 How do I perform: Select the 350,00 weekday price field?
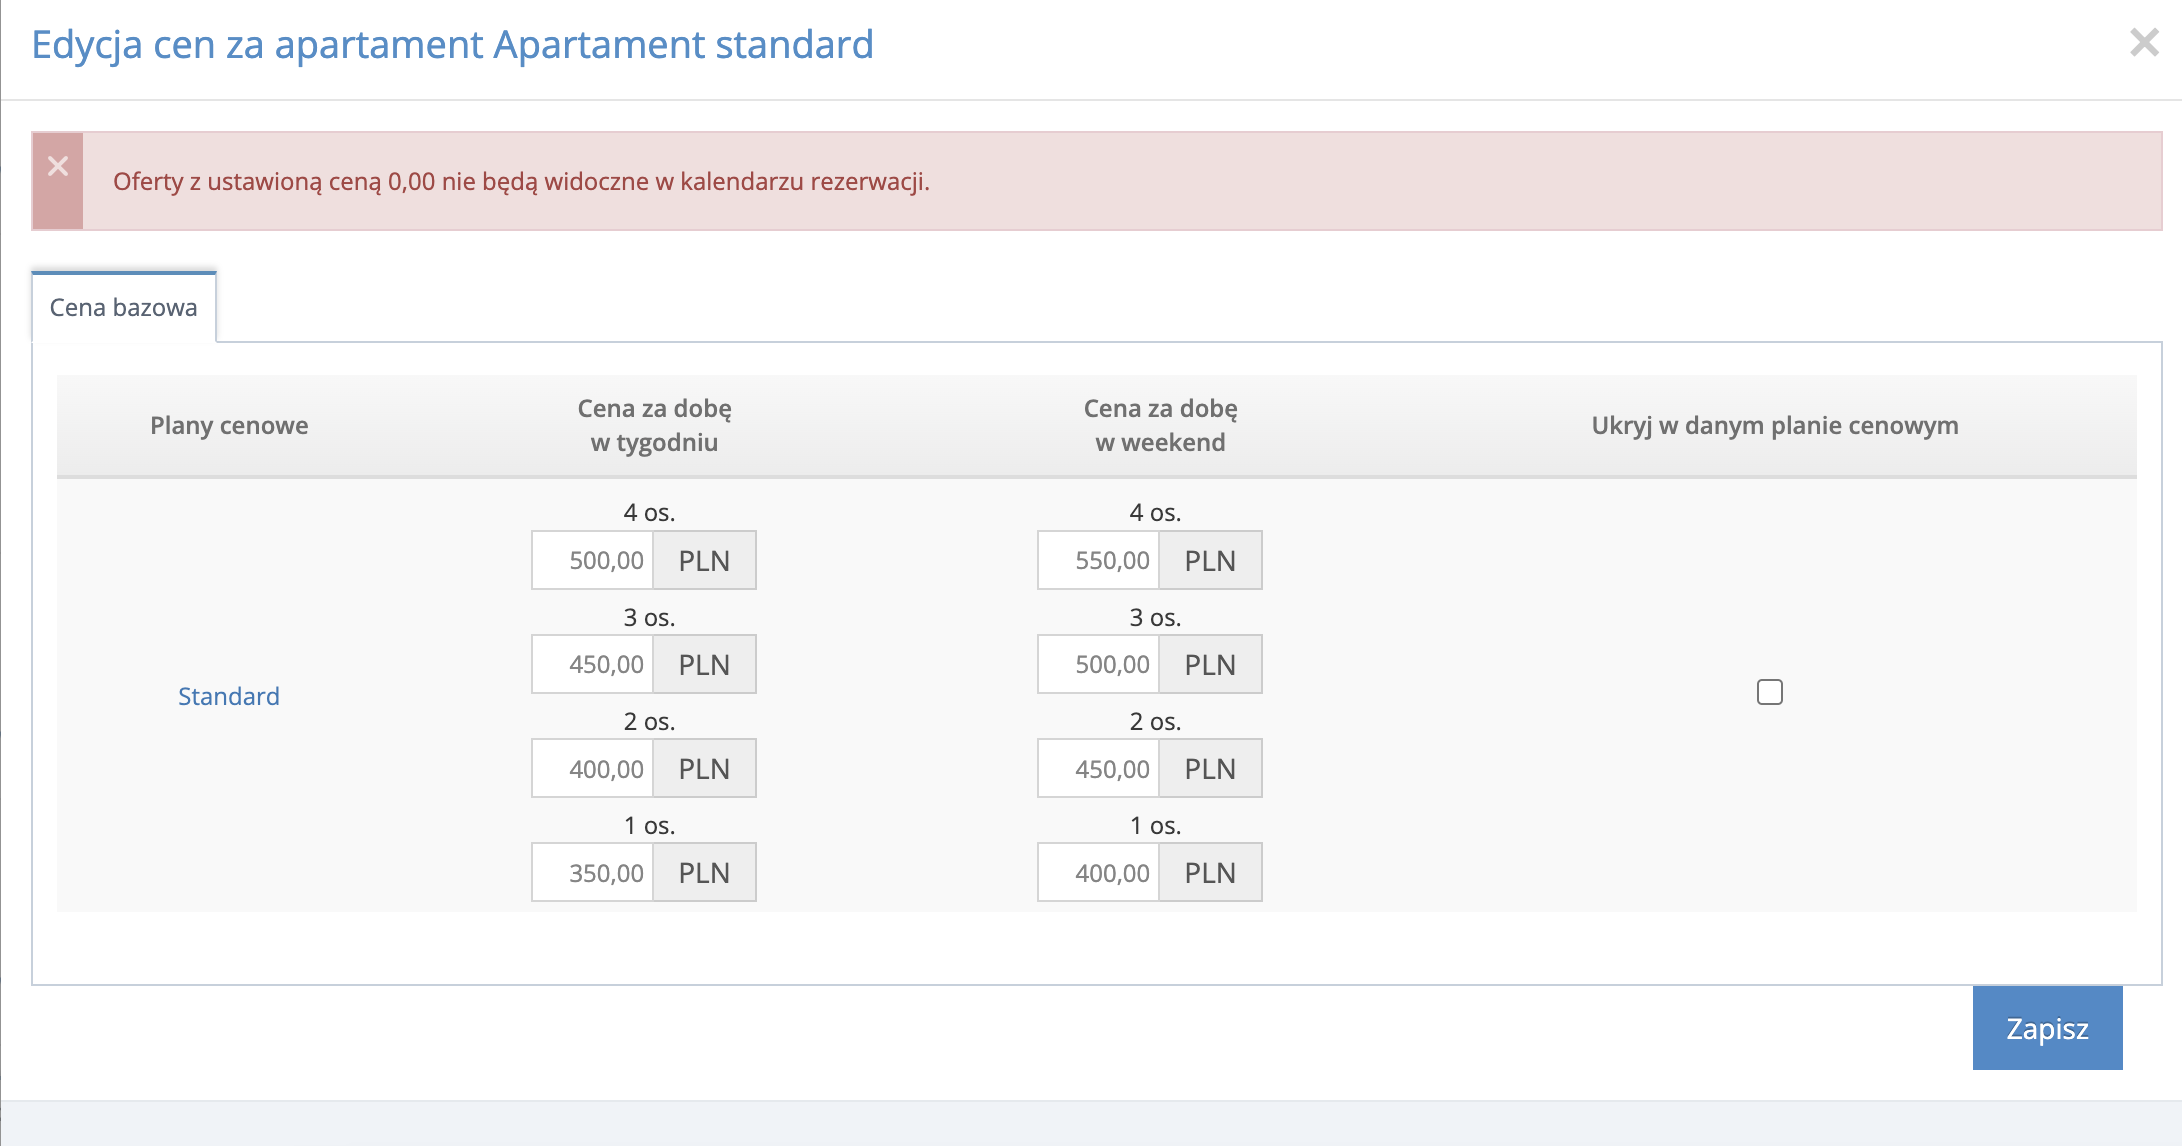point(592,871)
